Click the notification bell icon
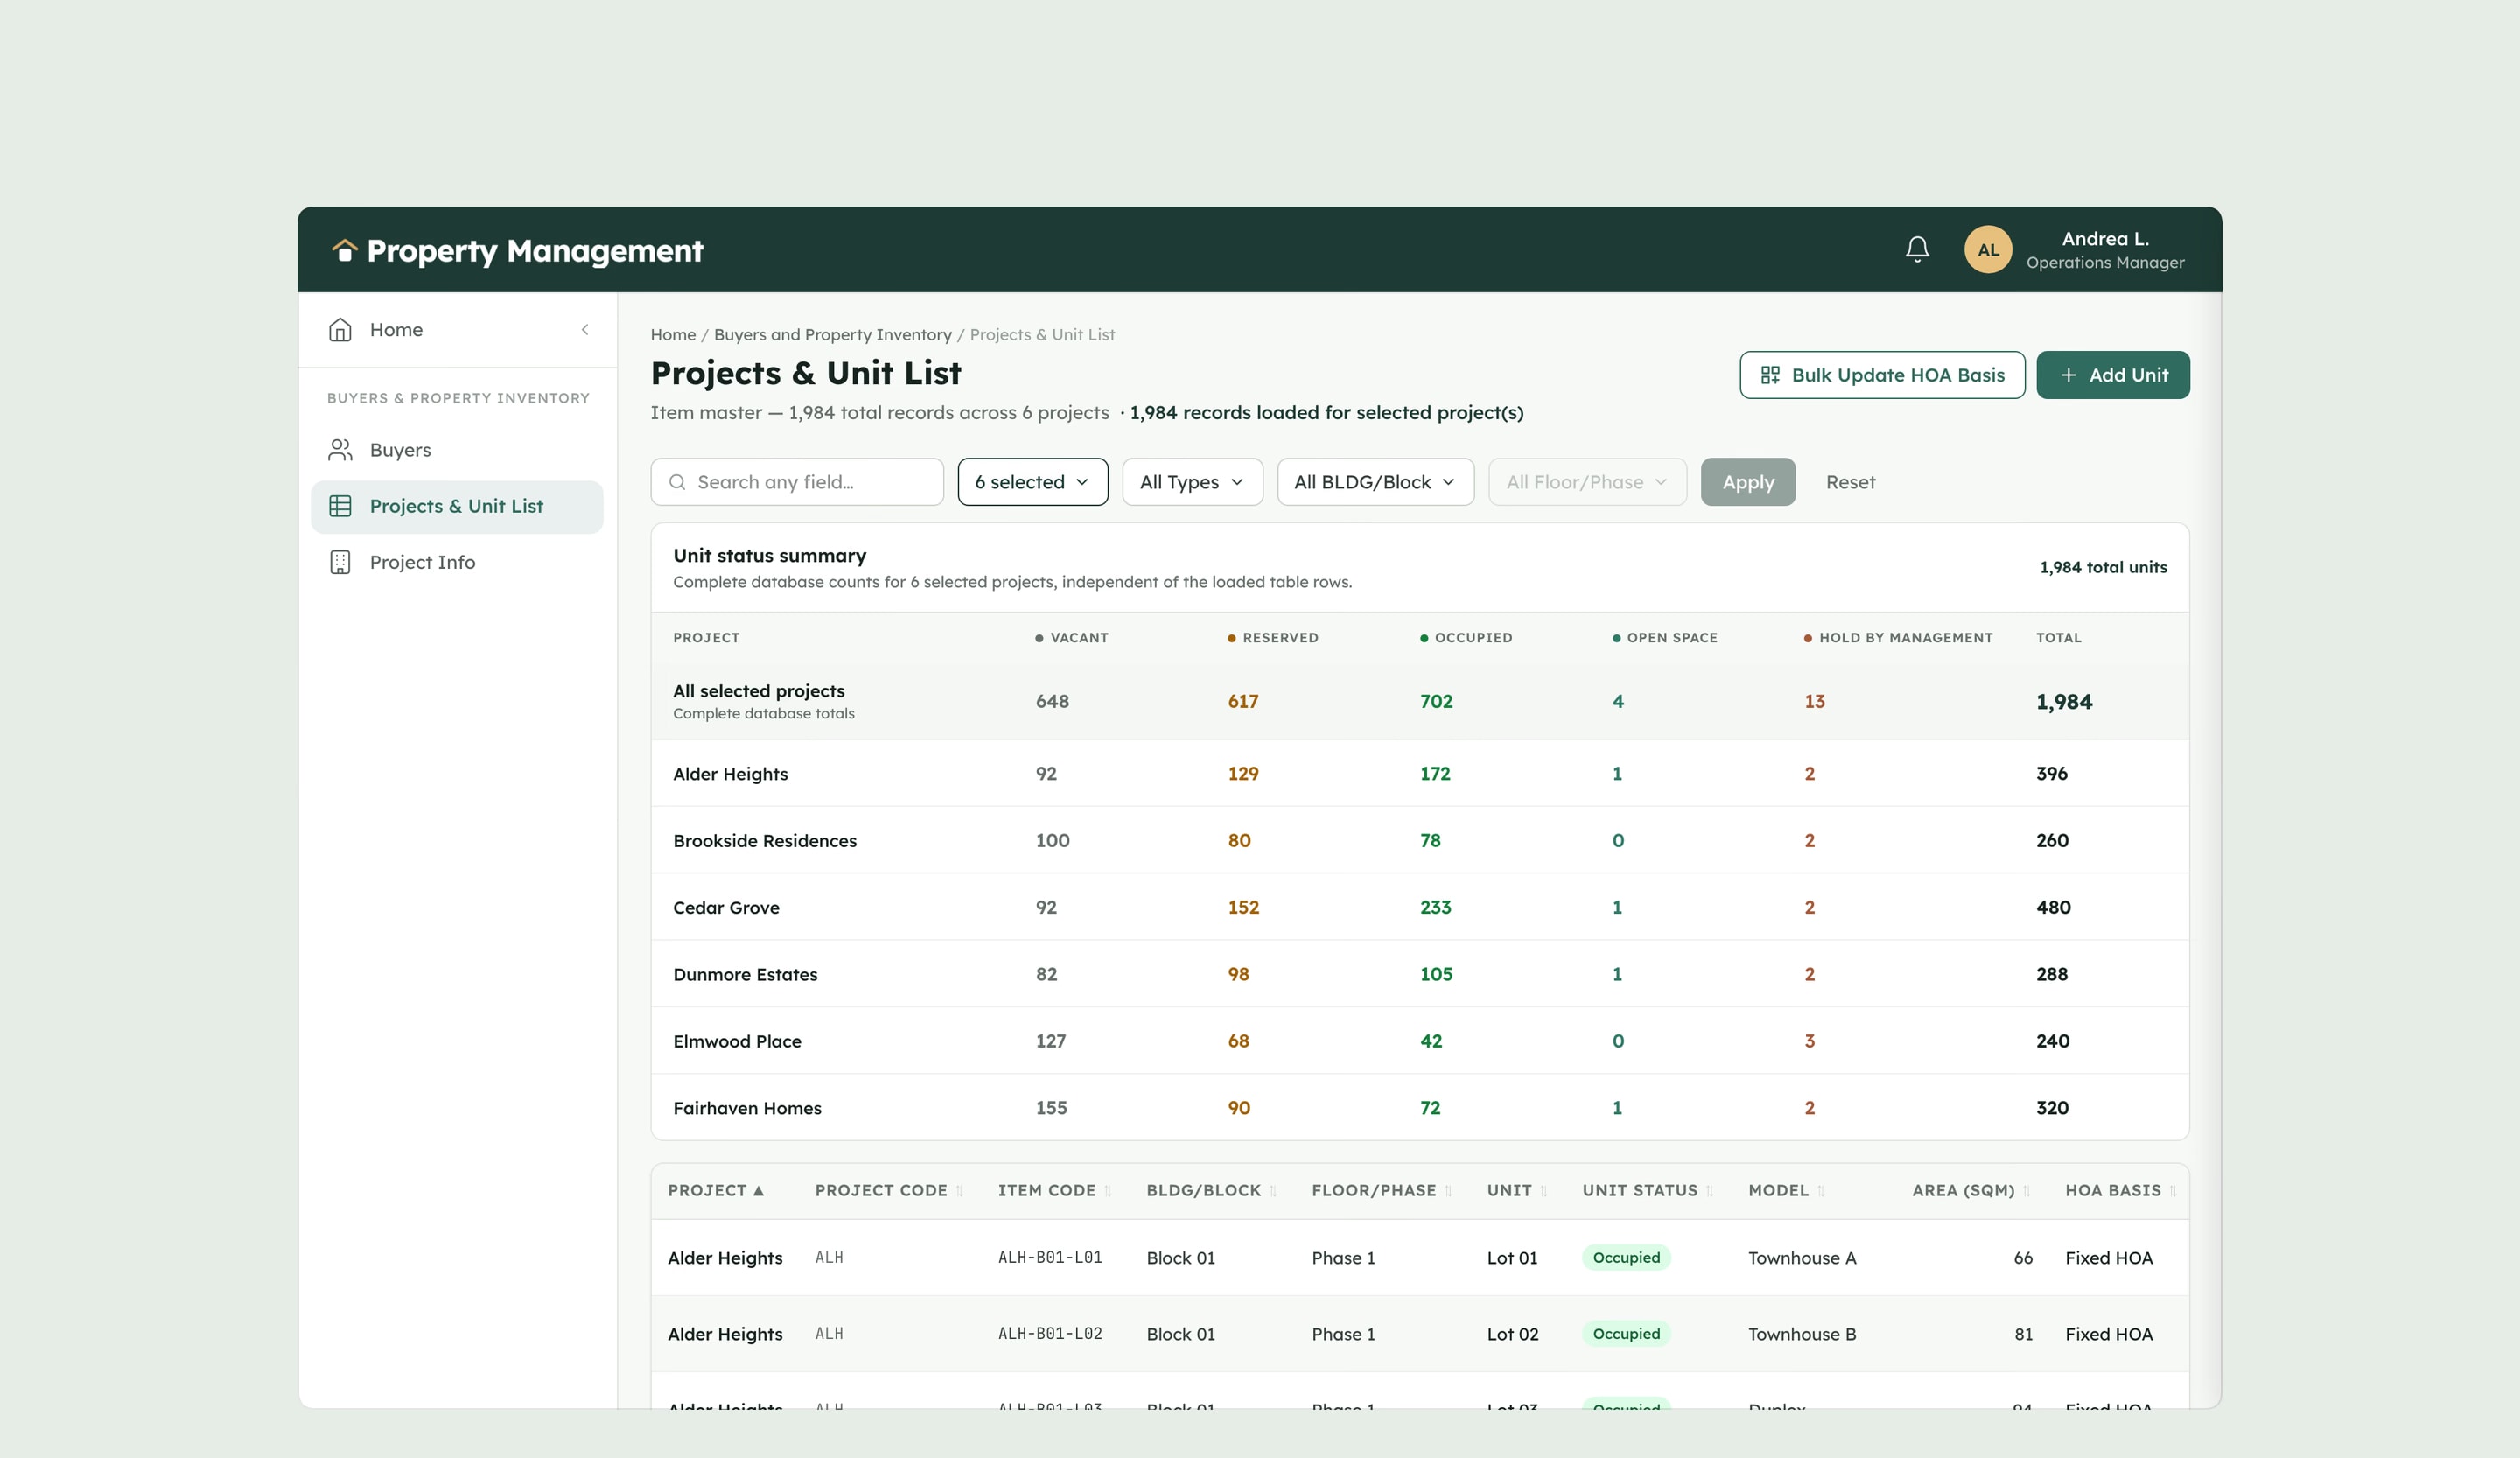The width and height of the screenshot is (2520, 1458). 1917,249
